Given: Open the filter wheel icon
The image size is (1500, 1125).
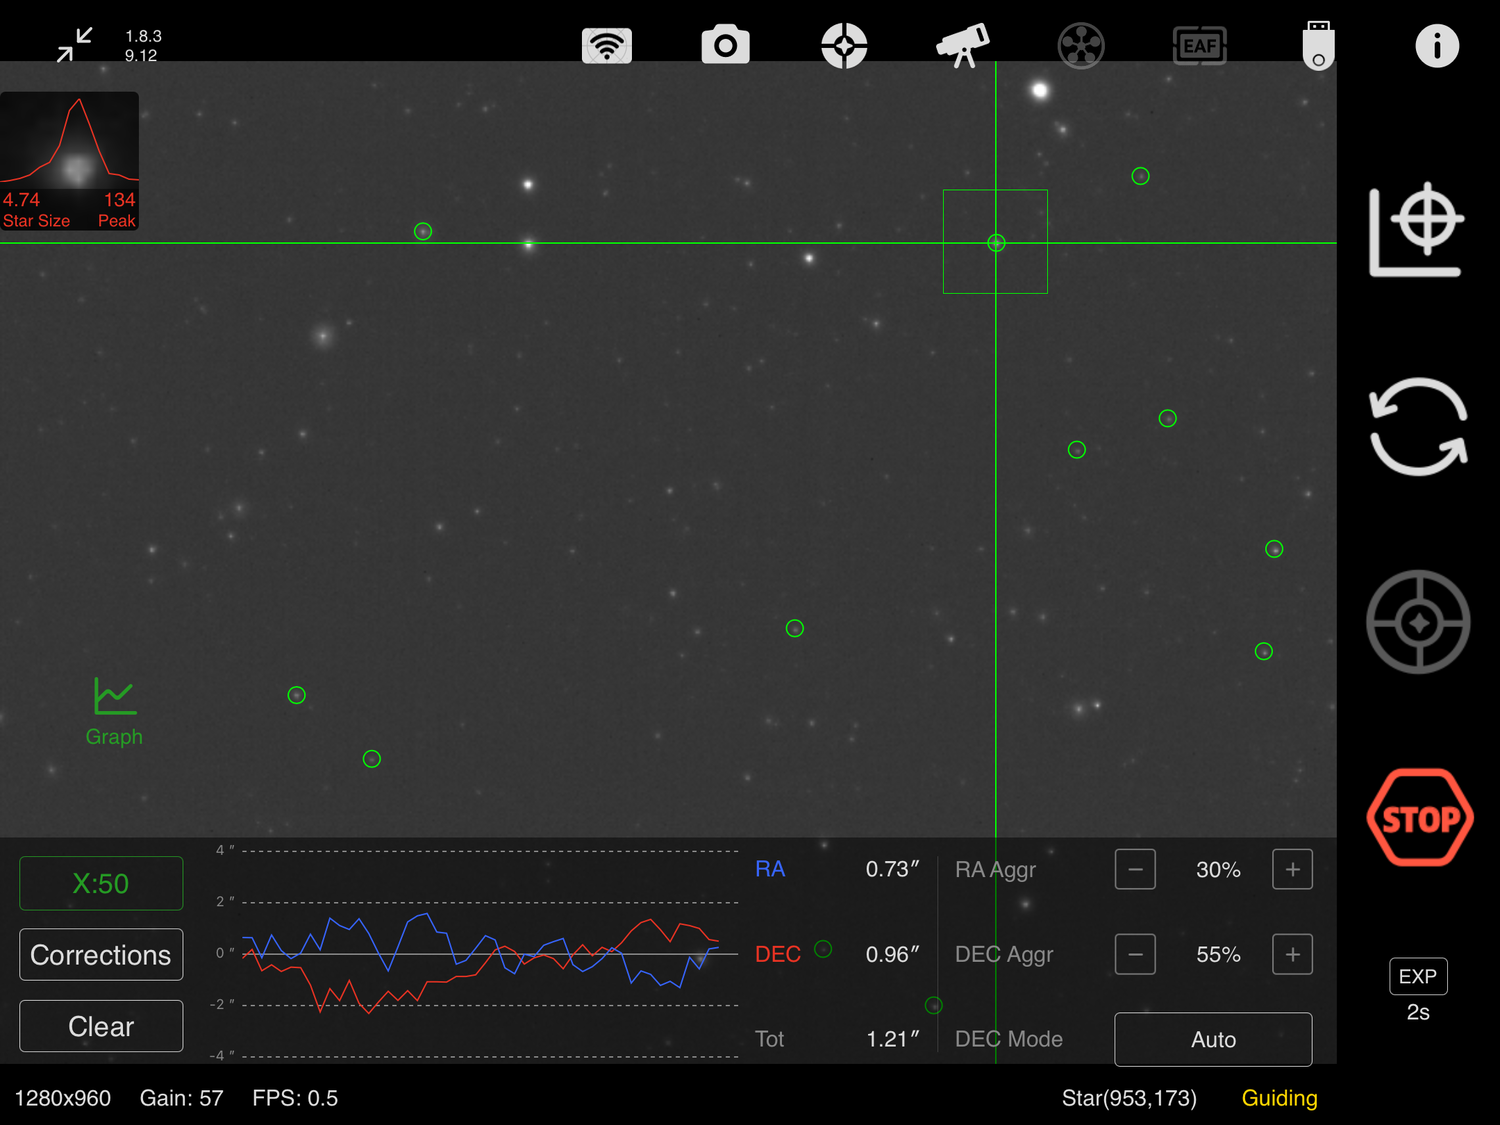Looking at the screenshot, I should [x=1081, y=46].
